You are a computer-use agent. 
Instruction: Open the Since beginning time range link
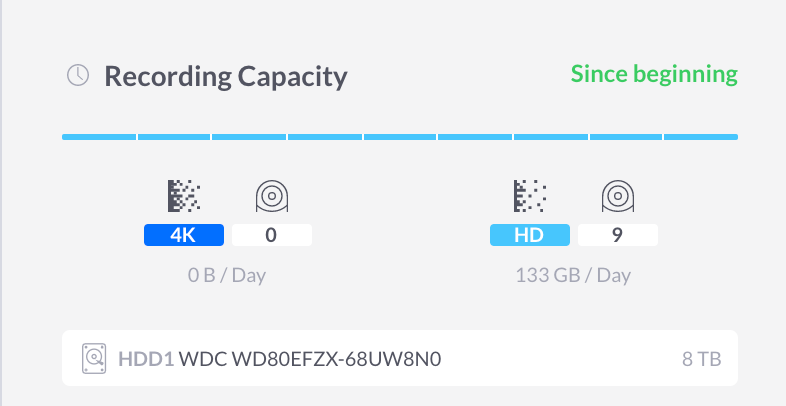[x=654, y=74]
